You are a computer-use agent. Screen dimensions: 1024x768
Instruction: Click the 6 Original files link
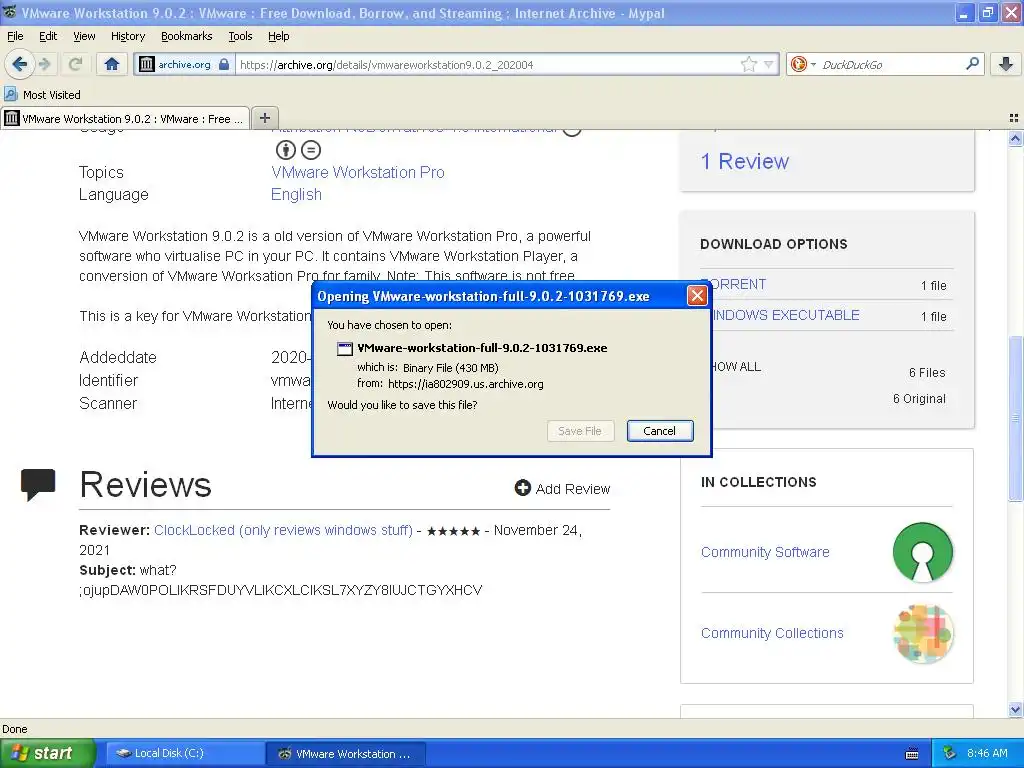(919, 399)
